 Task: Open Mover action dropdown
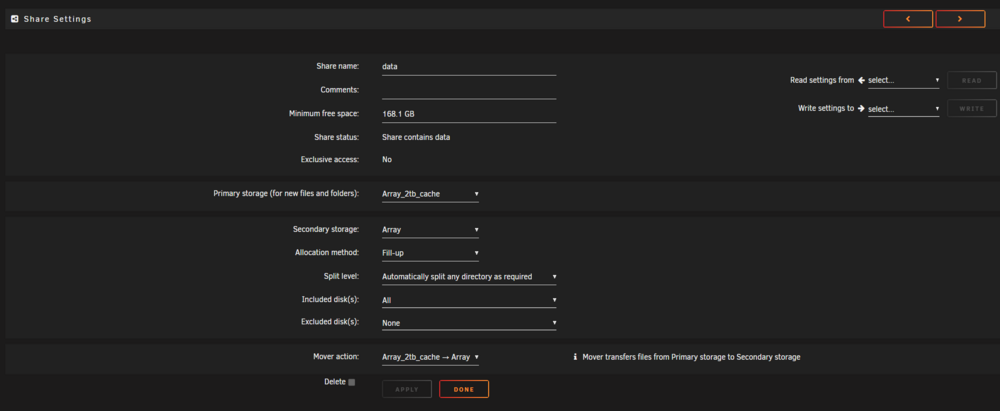[430, 357]
